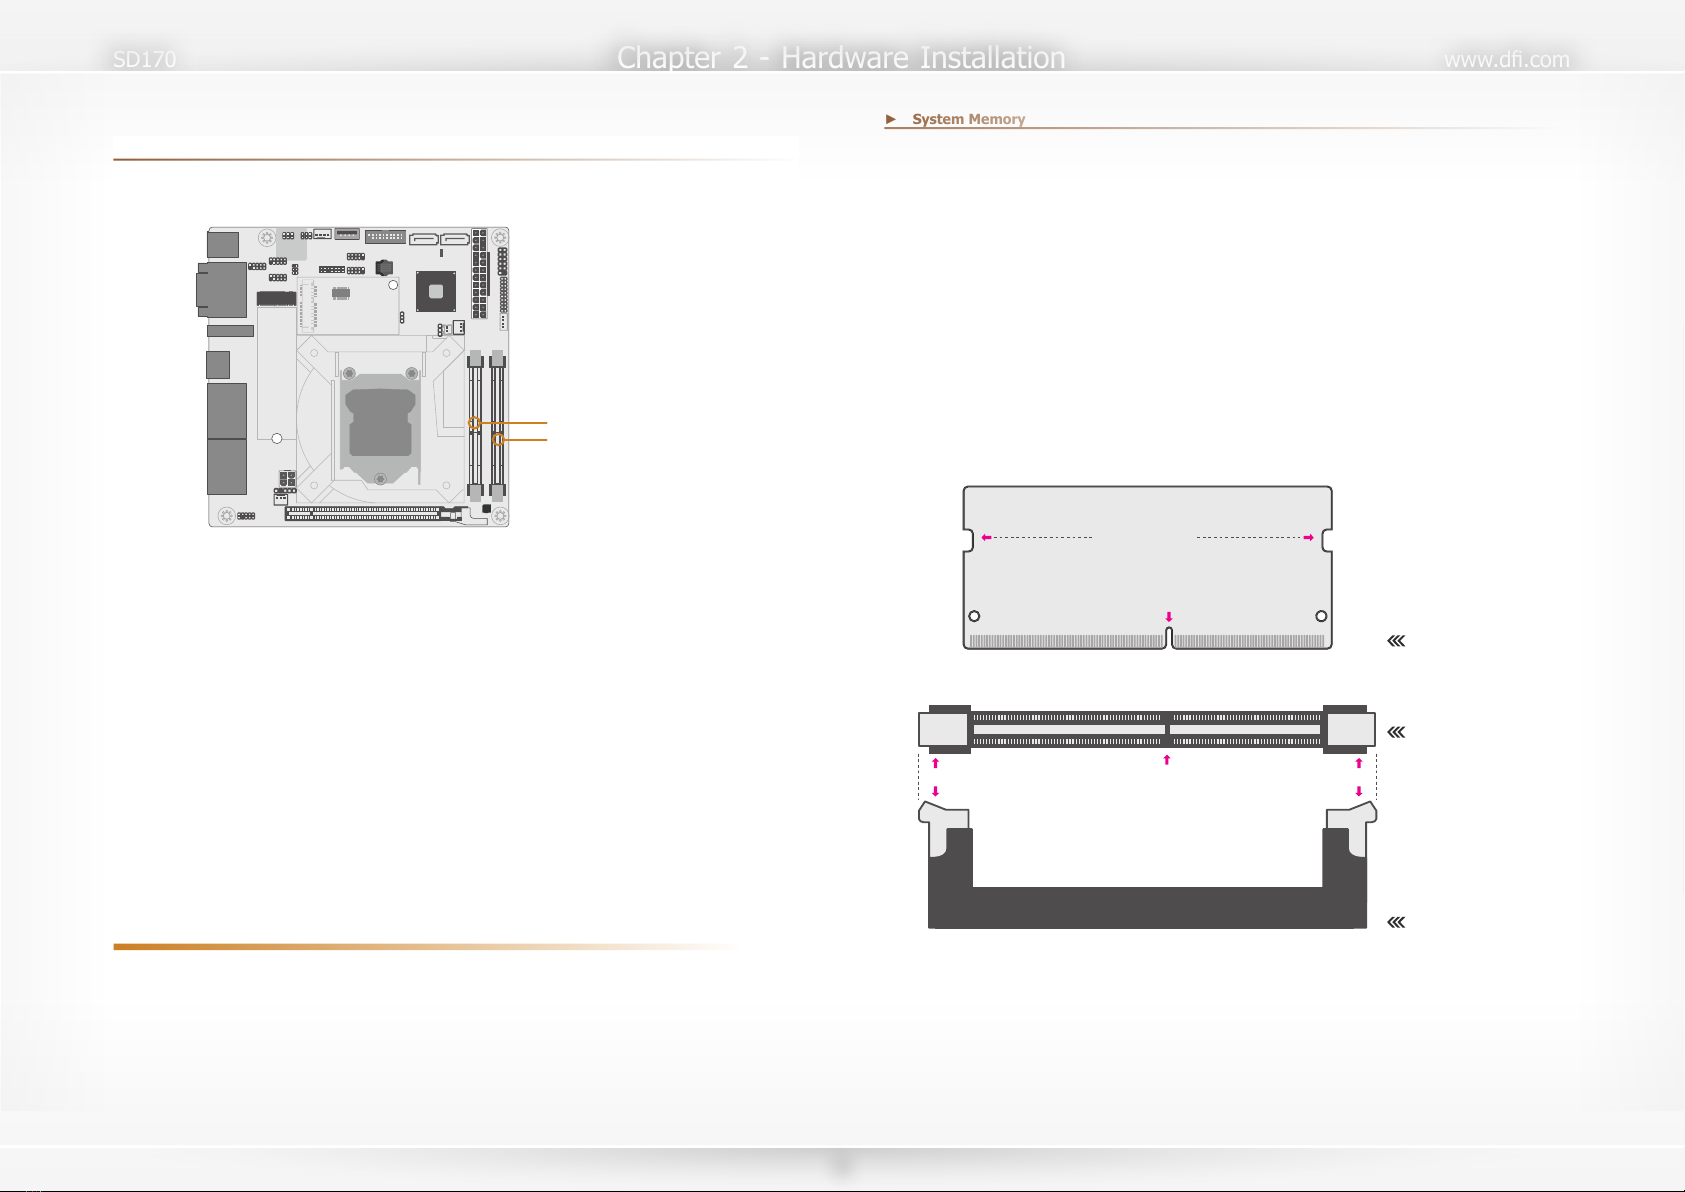Click the chevron icon beside the socket side view
The height and width of the screenshot is (1192, 1685).
point(1396,922)
